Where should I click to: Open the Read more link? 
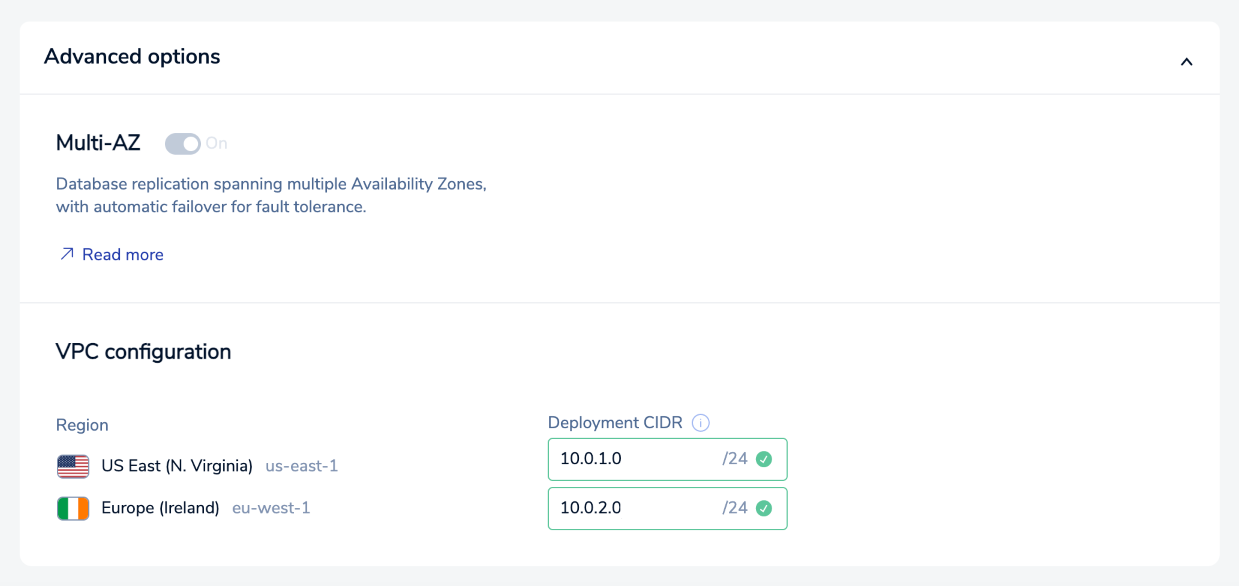pyautogui.click(x=122, y=255)
